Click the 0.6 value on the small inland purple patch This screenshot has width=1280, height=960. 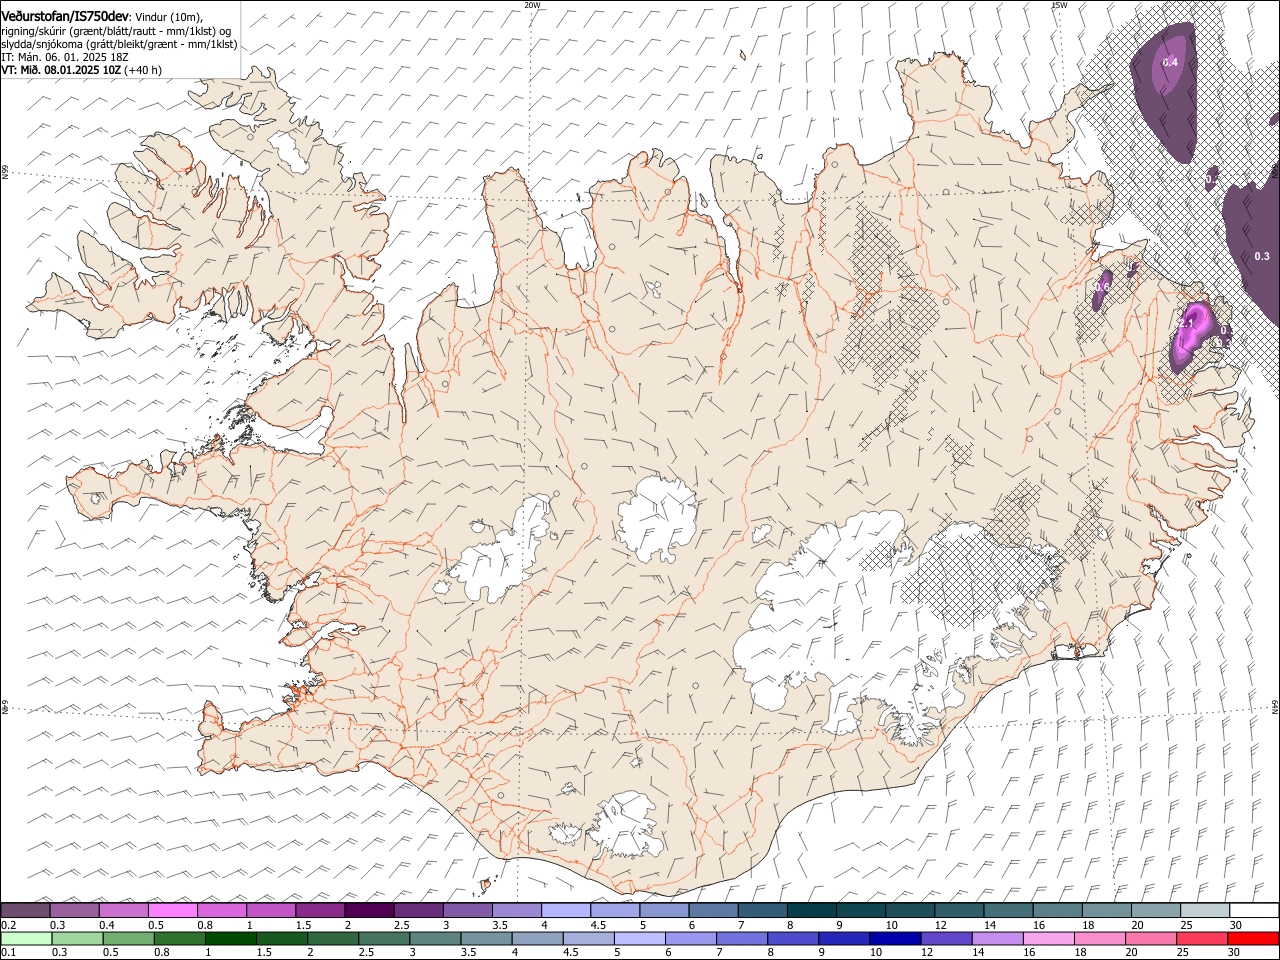click(1101, 287)
